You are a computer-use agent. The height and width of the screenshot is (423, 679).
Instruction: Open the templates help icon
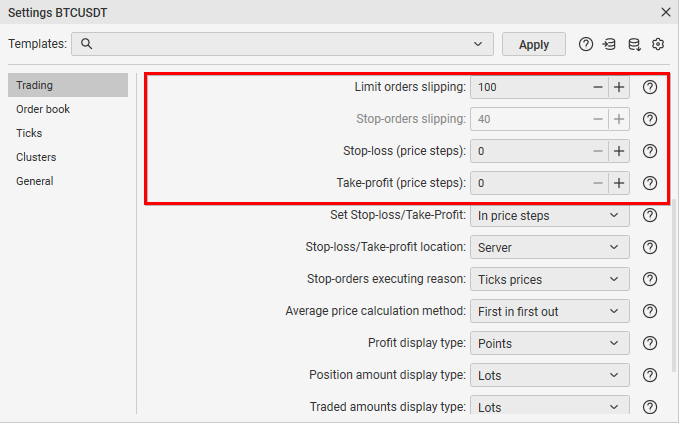(x=585, y=44)
